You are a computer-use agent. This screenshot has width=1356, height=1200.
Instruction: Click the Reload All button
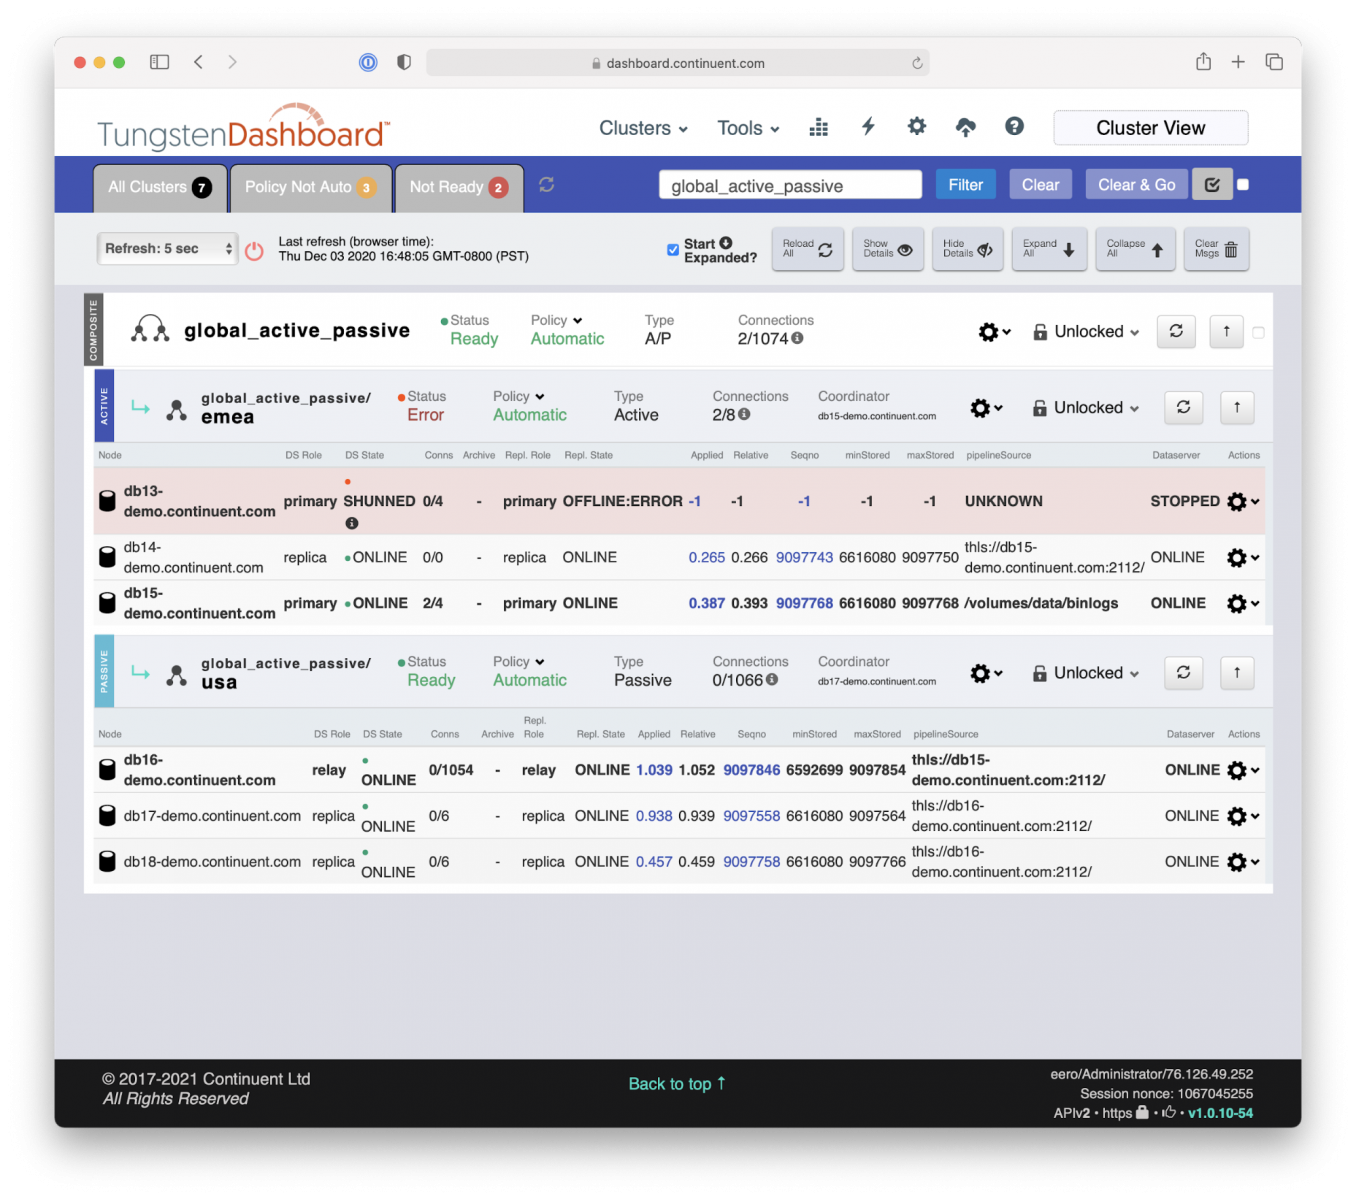808,249
